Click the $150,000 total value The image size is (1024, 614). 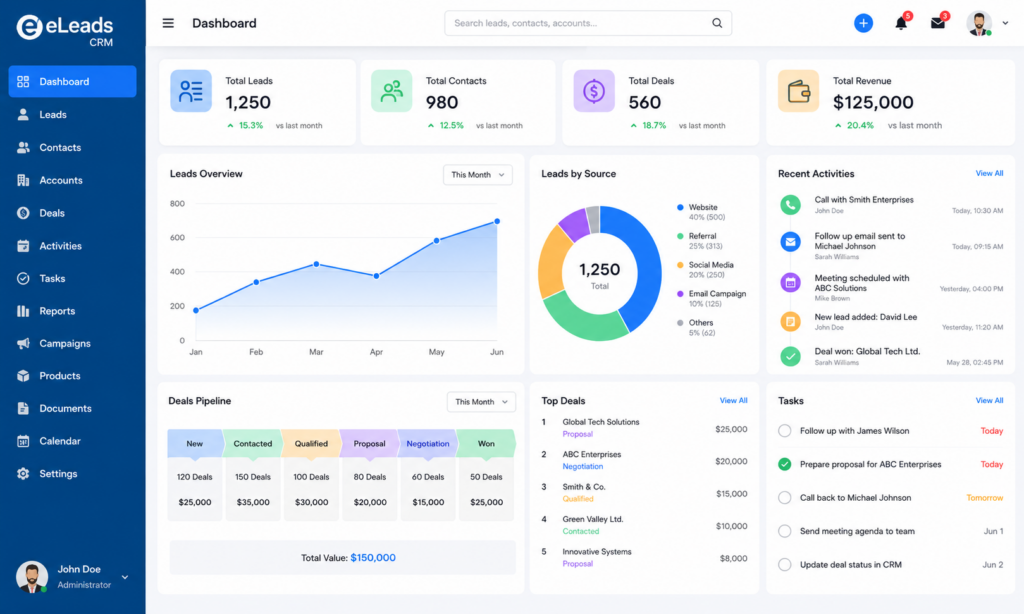pos(373,558)
